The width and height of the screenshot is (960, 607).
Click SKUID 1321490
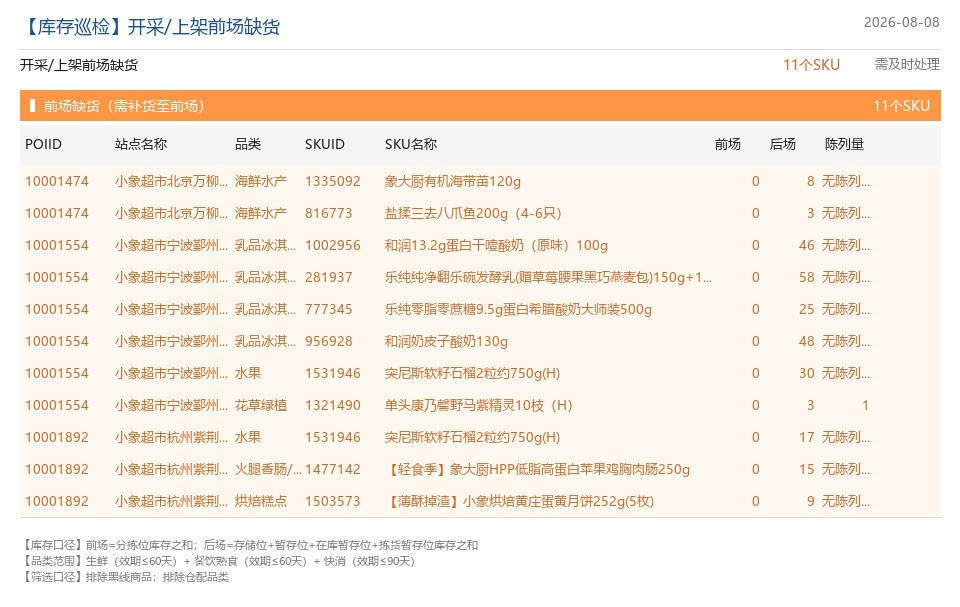coord(332,405)
